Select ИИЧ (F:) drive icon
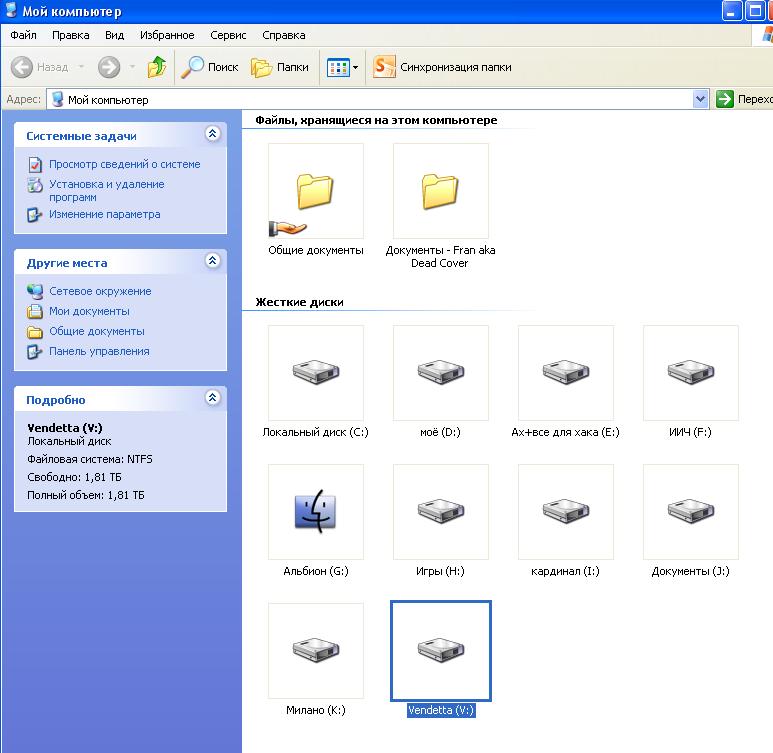The image size is (773, 753). coord(691,373)
